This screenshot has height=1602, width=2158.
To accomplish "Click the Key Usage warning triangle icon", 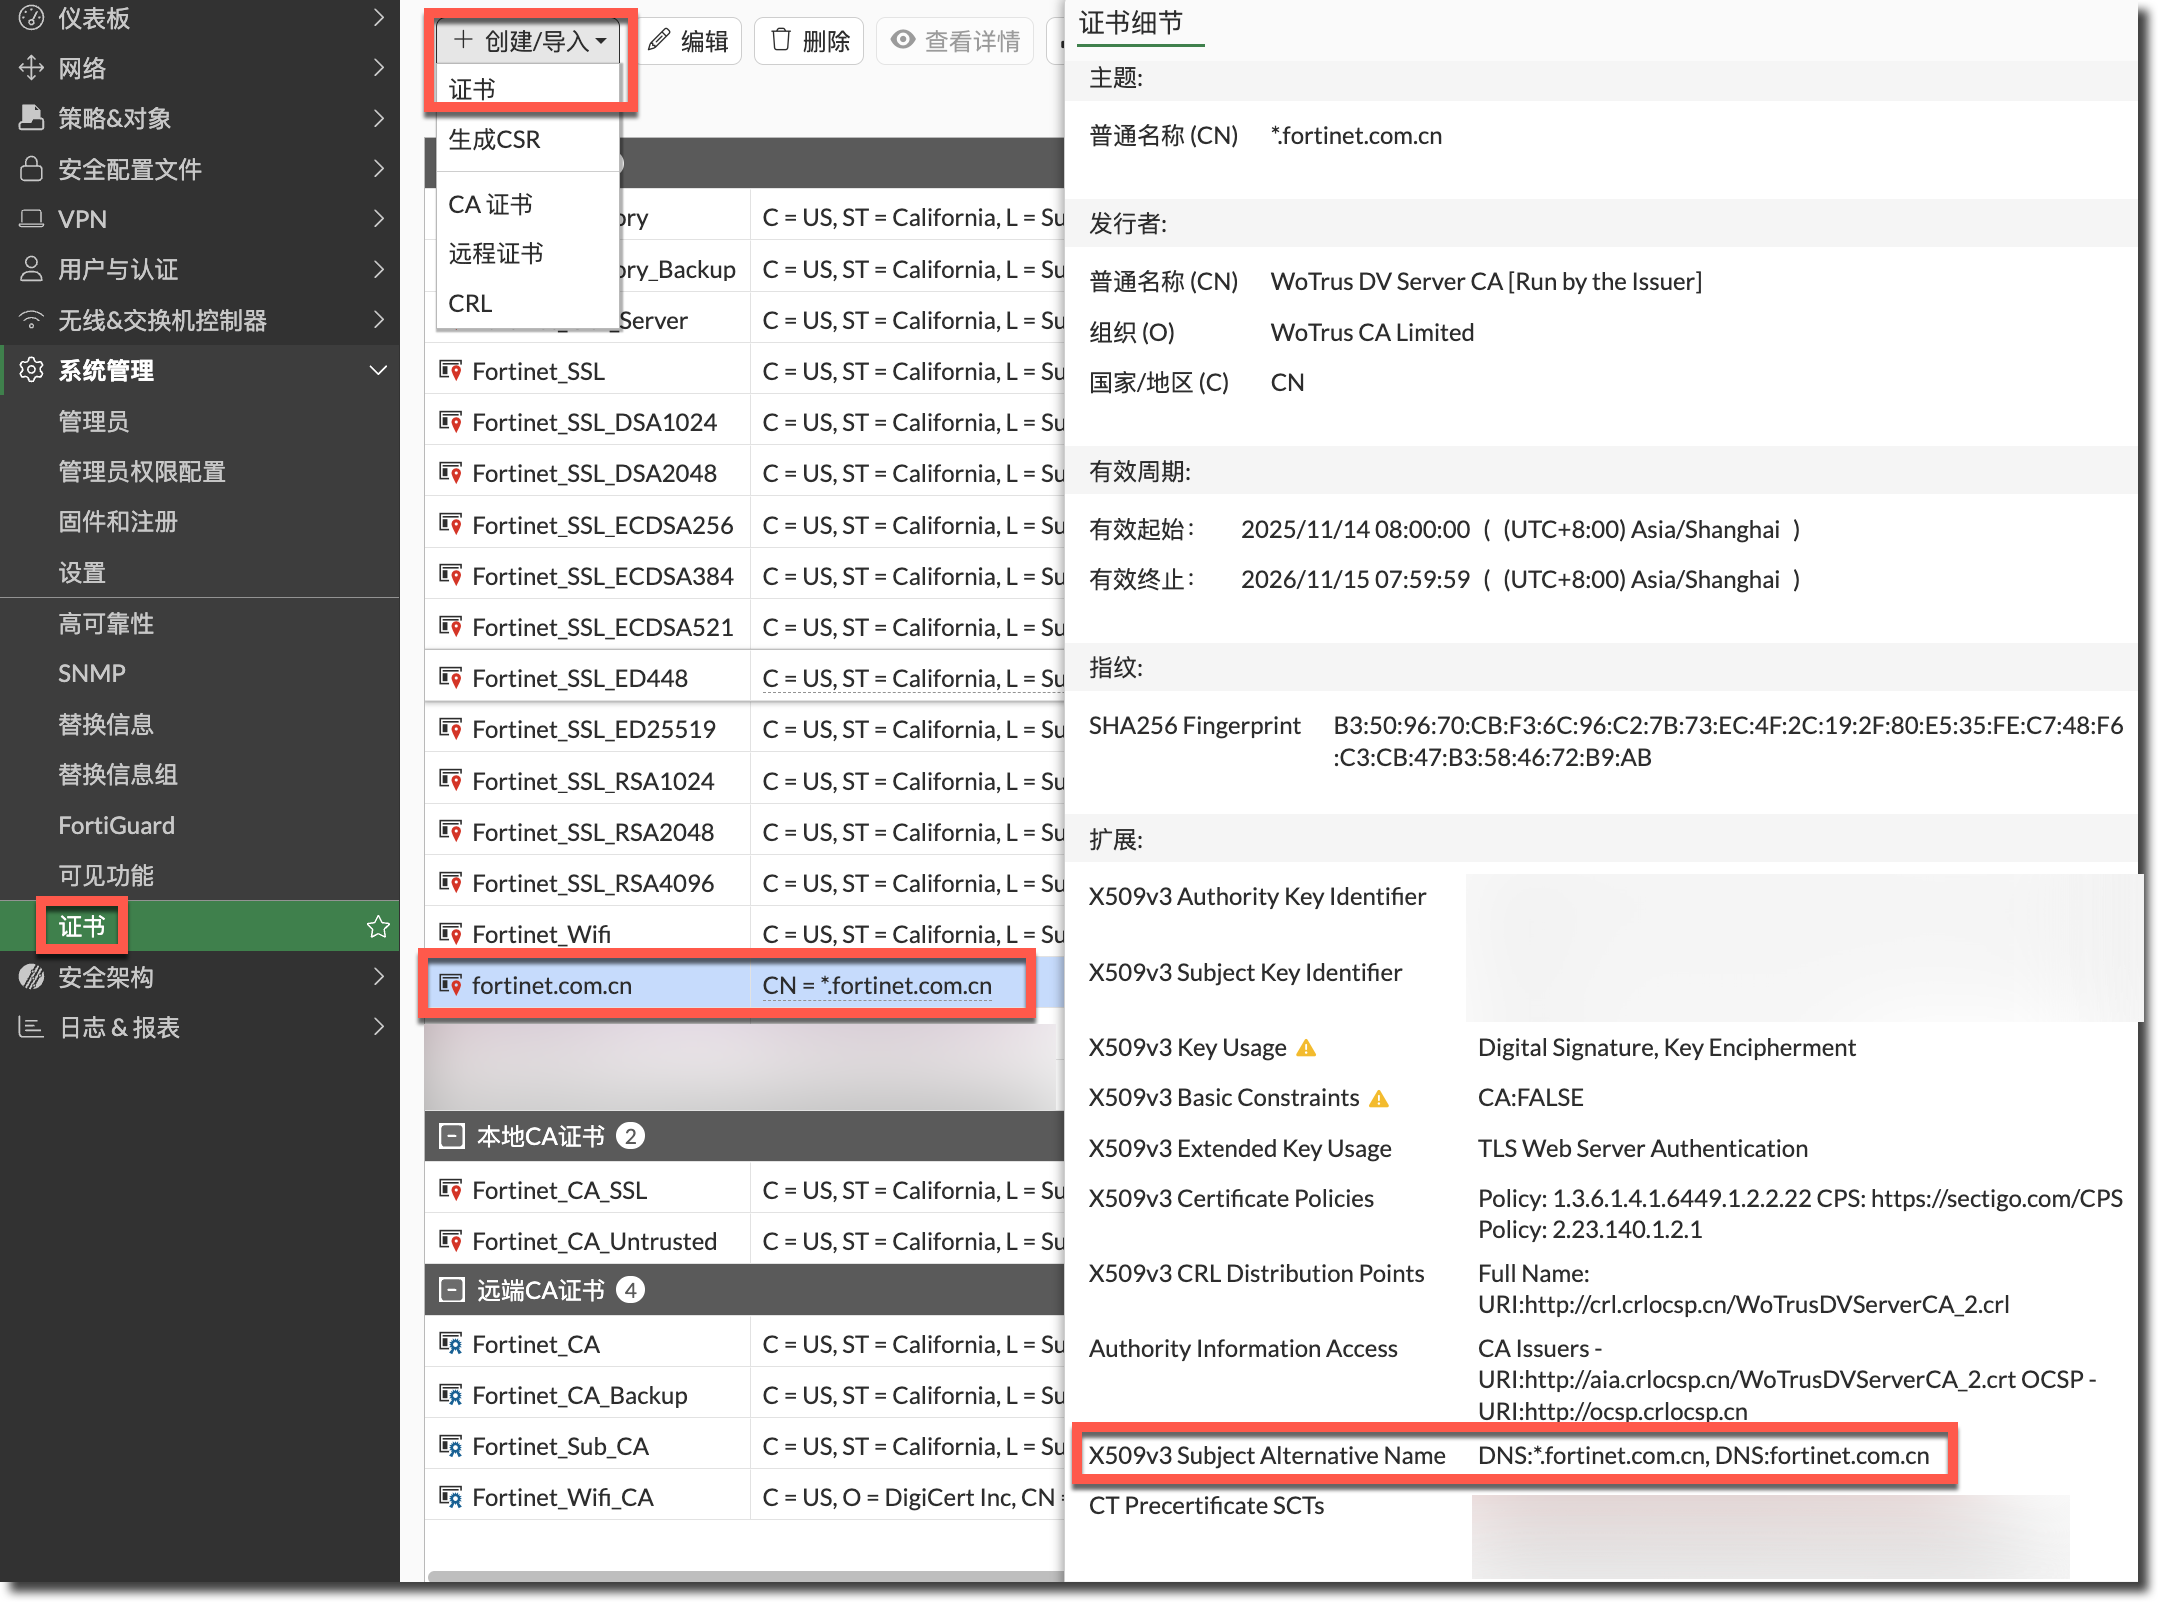I will point(1306,1048).
